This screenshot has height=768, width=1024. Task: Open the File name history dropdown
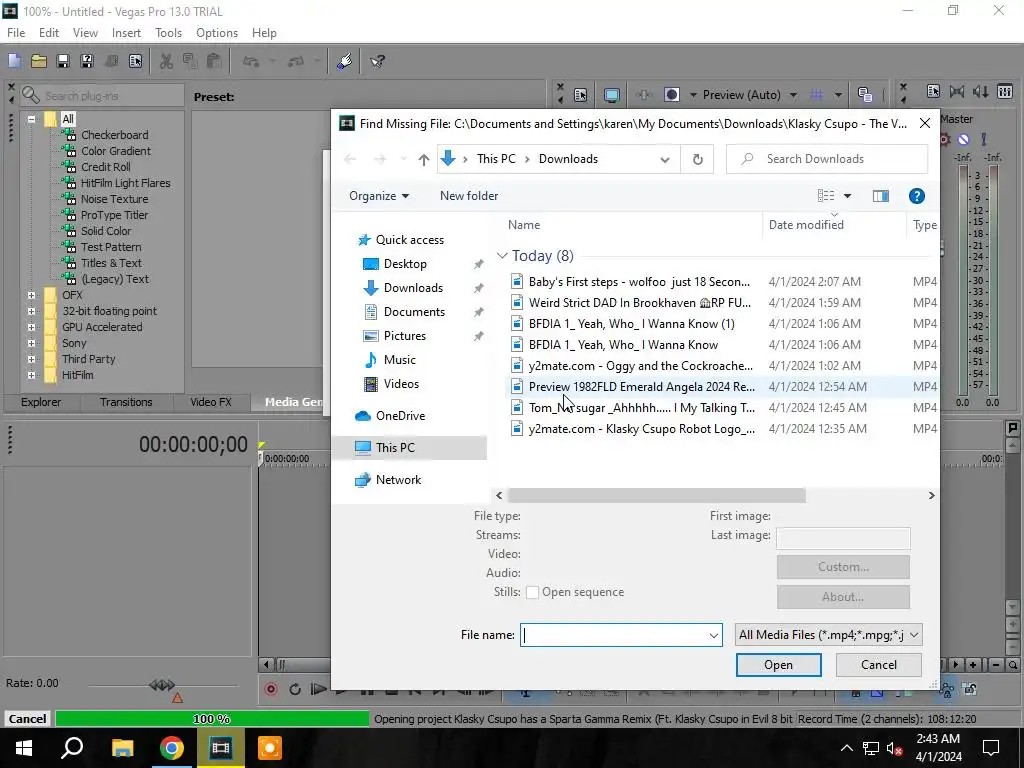(x=713, y=635)
